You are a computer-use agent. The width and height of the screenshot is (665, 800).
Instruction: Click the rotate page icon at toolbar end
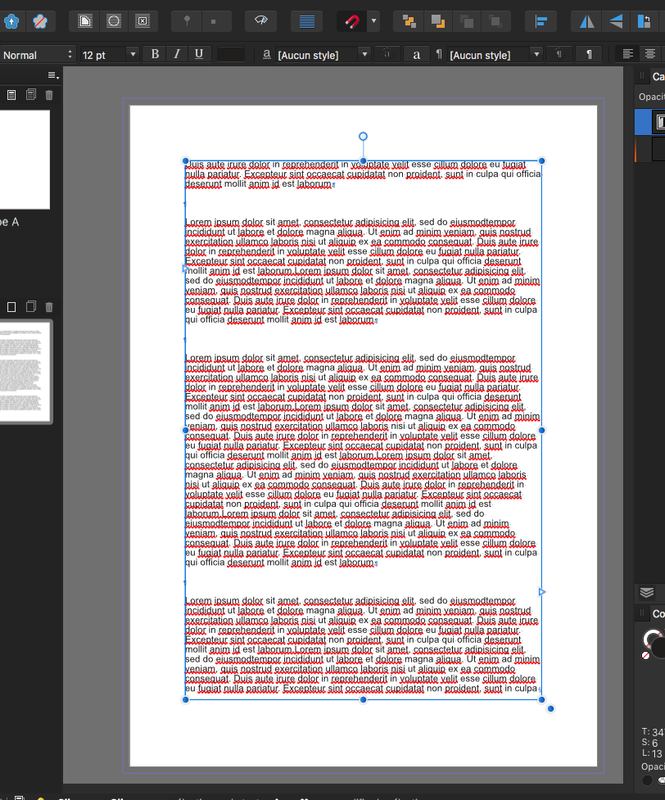(644, 21)
